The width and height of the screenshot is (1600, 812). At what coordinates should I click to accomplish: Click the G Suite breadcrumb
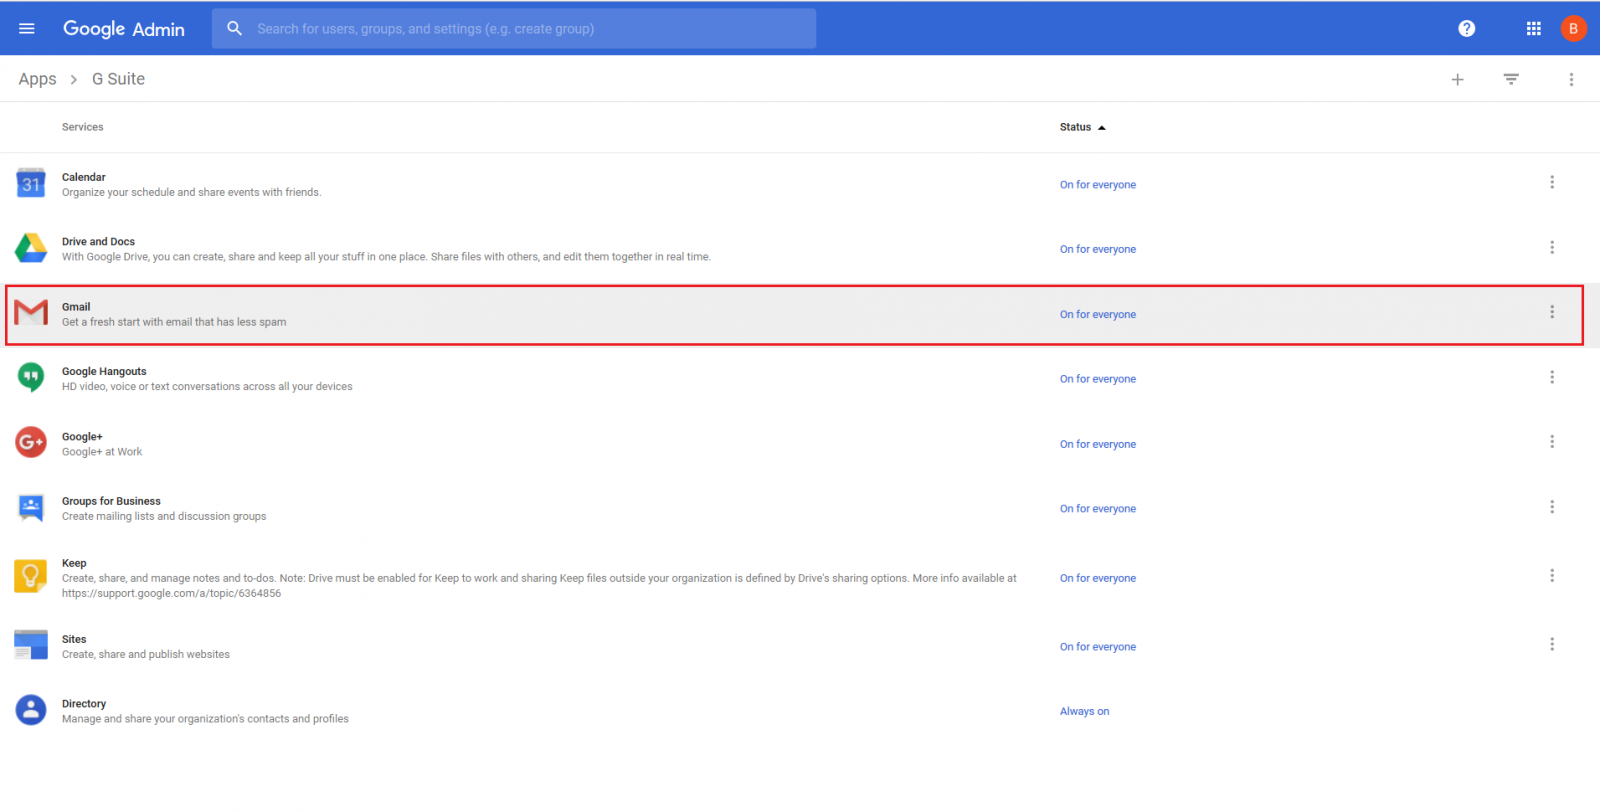(118, 79)
